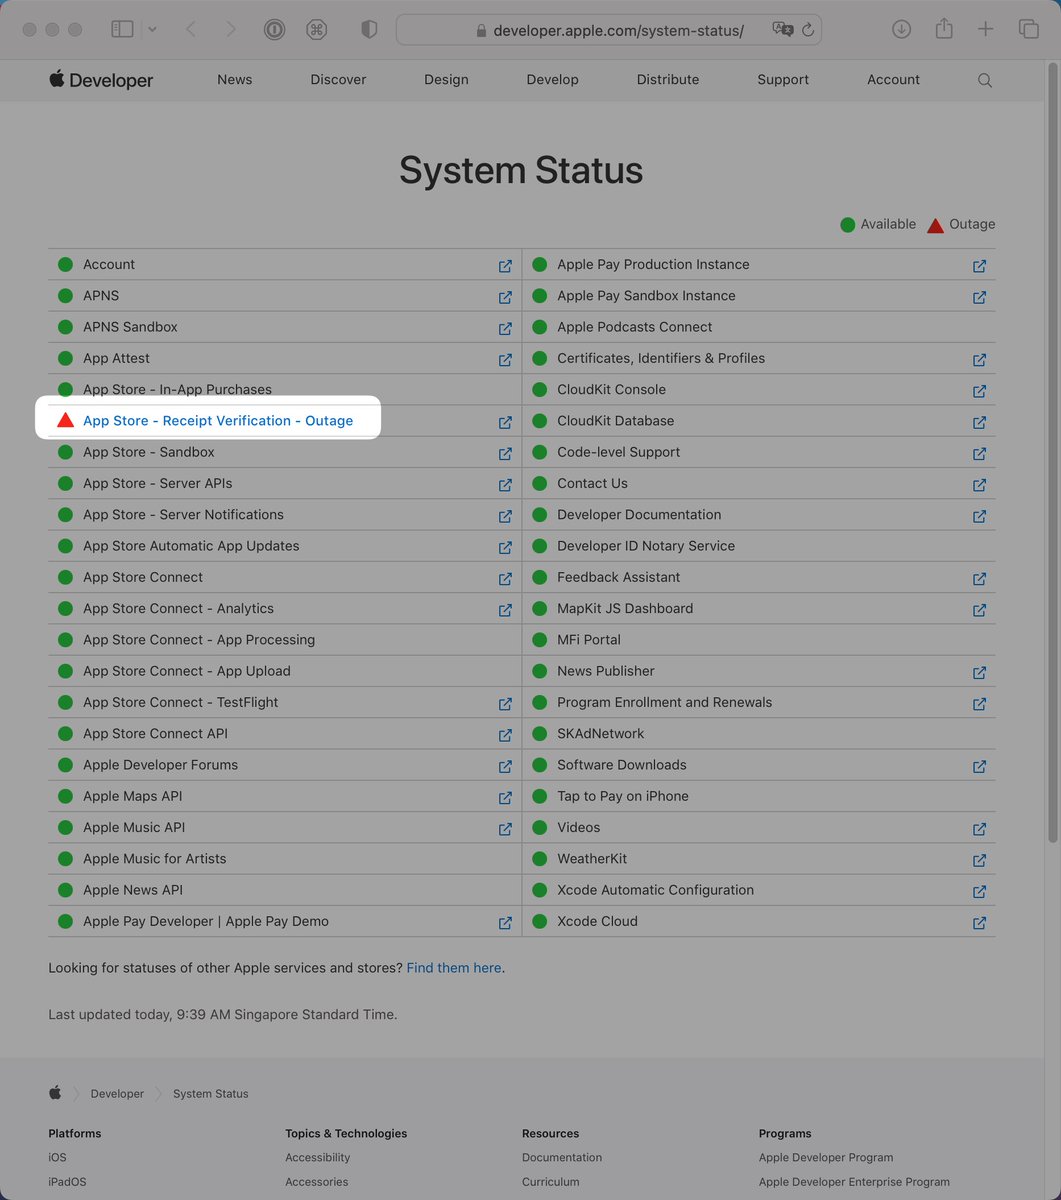Open external link for Apple Maps API

[x=505, y=797]
